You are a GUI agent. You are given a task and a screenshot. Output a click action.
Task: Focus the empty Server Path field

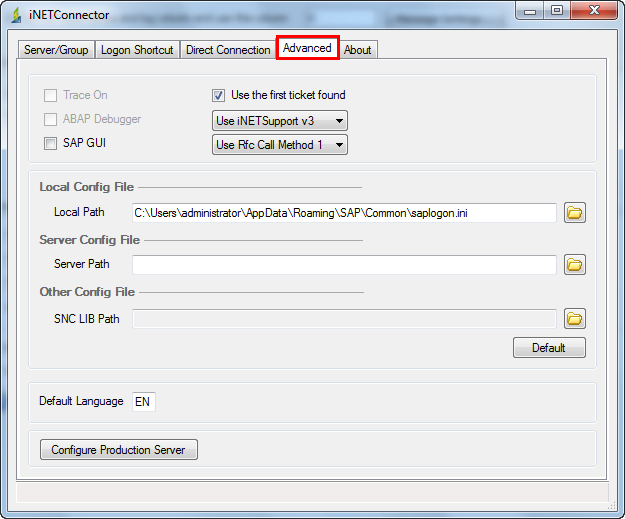(343, 265)
